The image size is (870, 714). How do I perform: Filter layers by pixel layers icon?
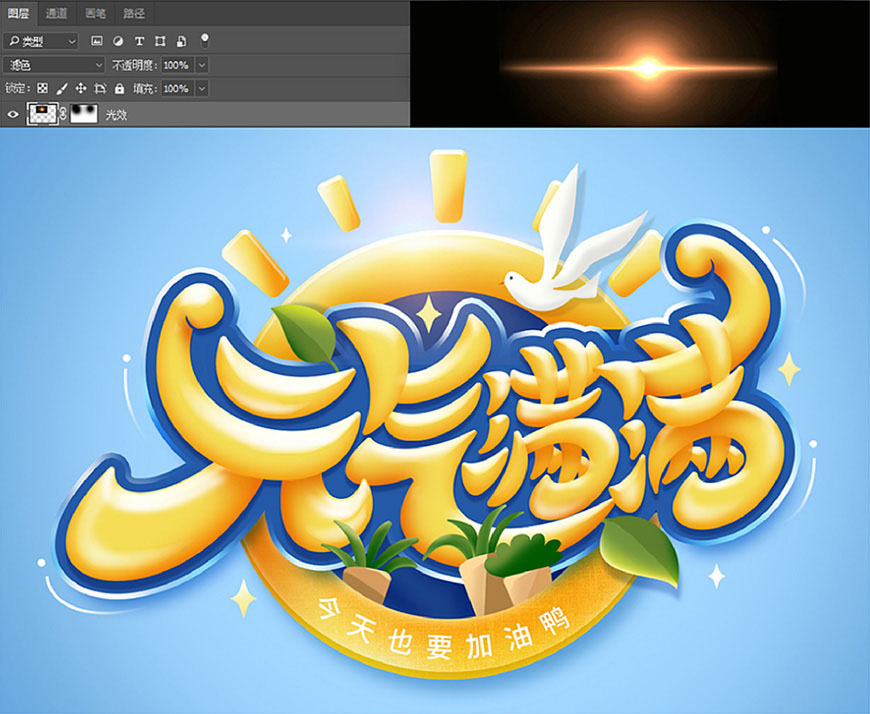[x=97, y=41]
